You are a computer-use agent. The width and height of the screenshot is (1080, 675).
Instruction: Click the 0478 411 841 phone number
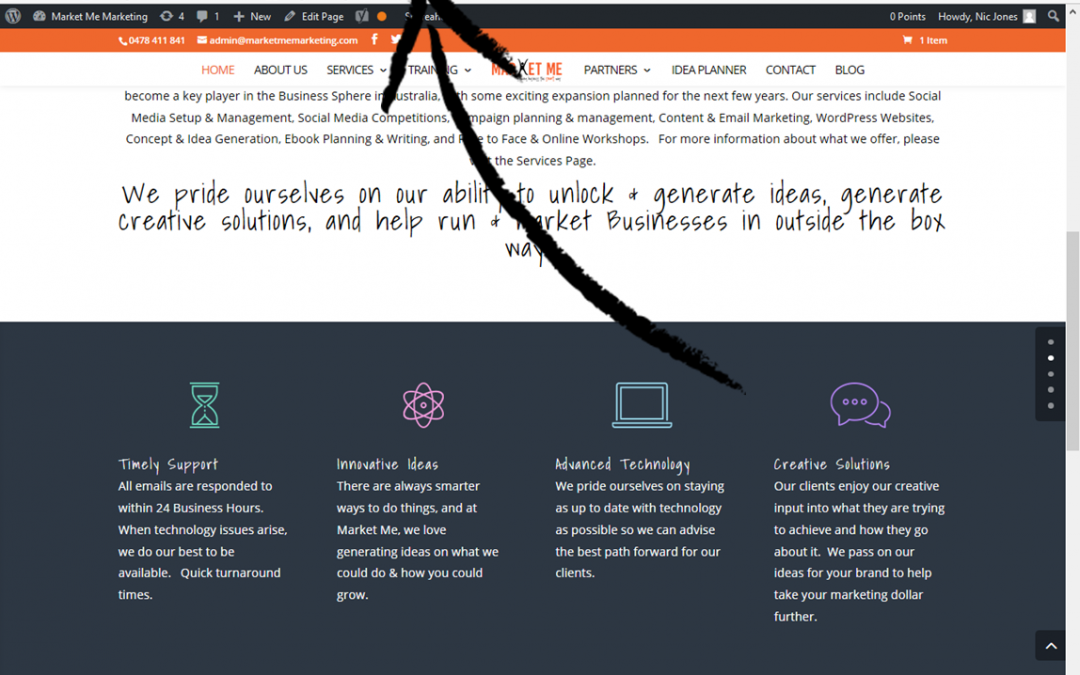pos(157,40)
